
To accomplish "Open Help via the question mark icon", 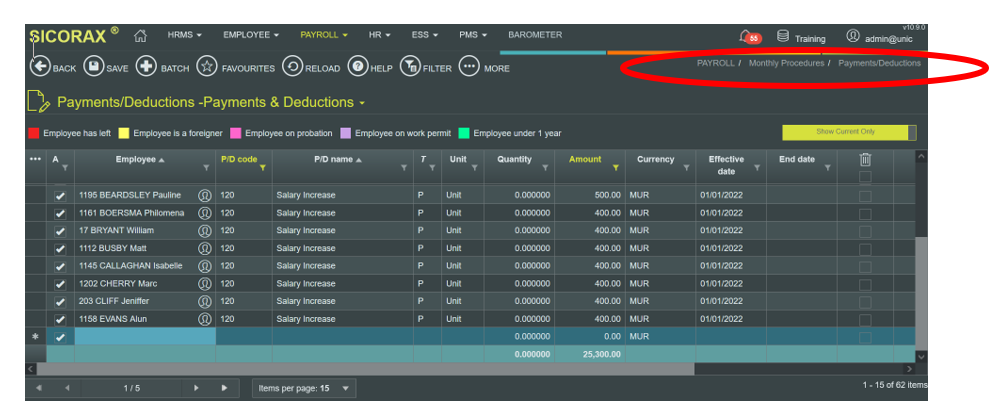I will (357, 67).
